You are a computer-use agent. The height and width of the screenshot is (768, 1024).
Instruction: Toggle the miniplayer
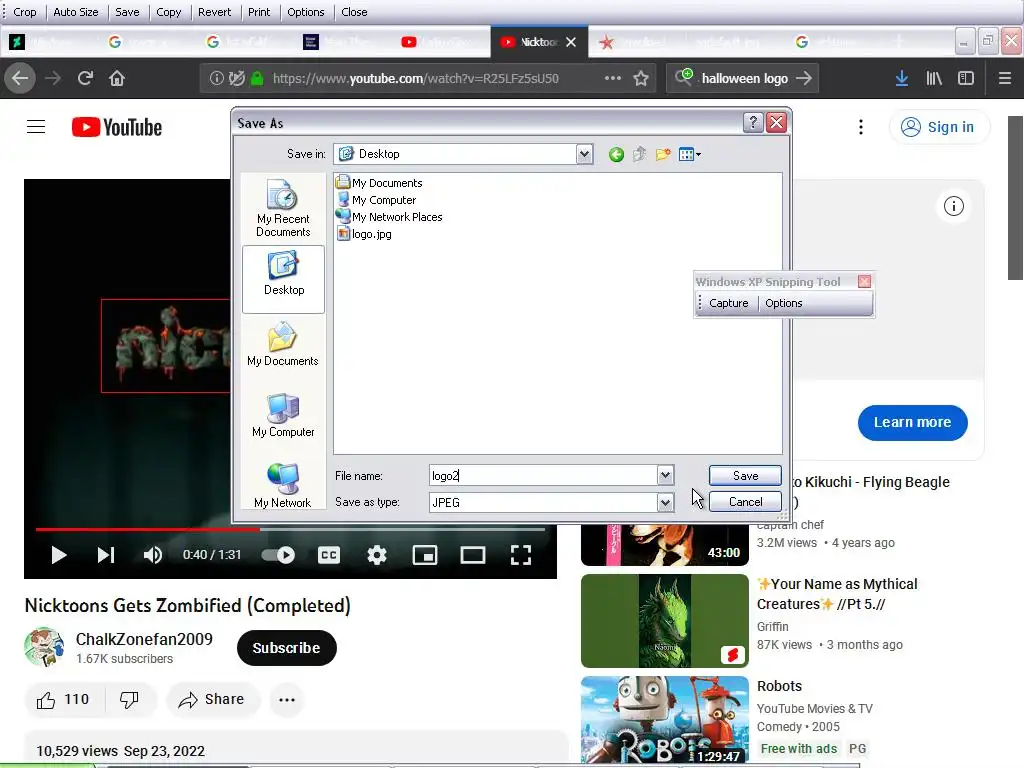tap(424, 555)
